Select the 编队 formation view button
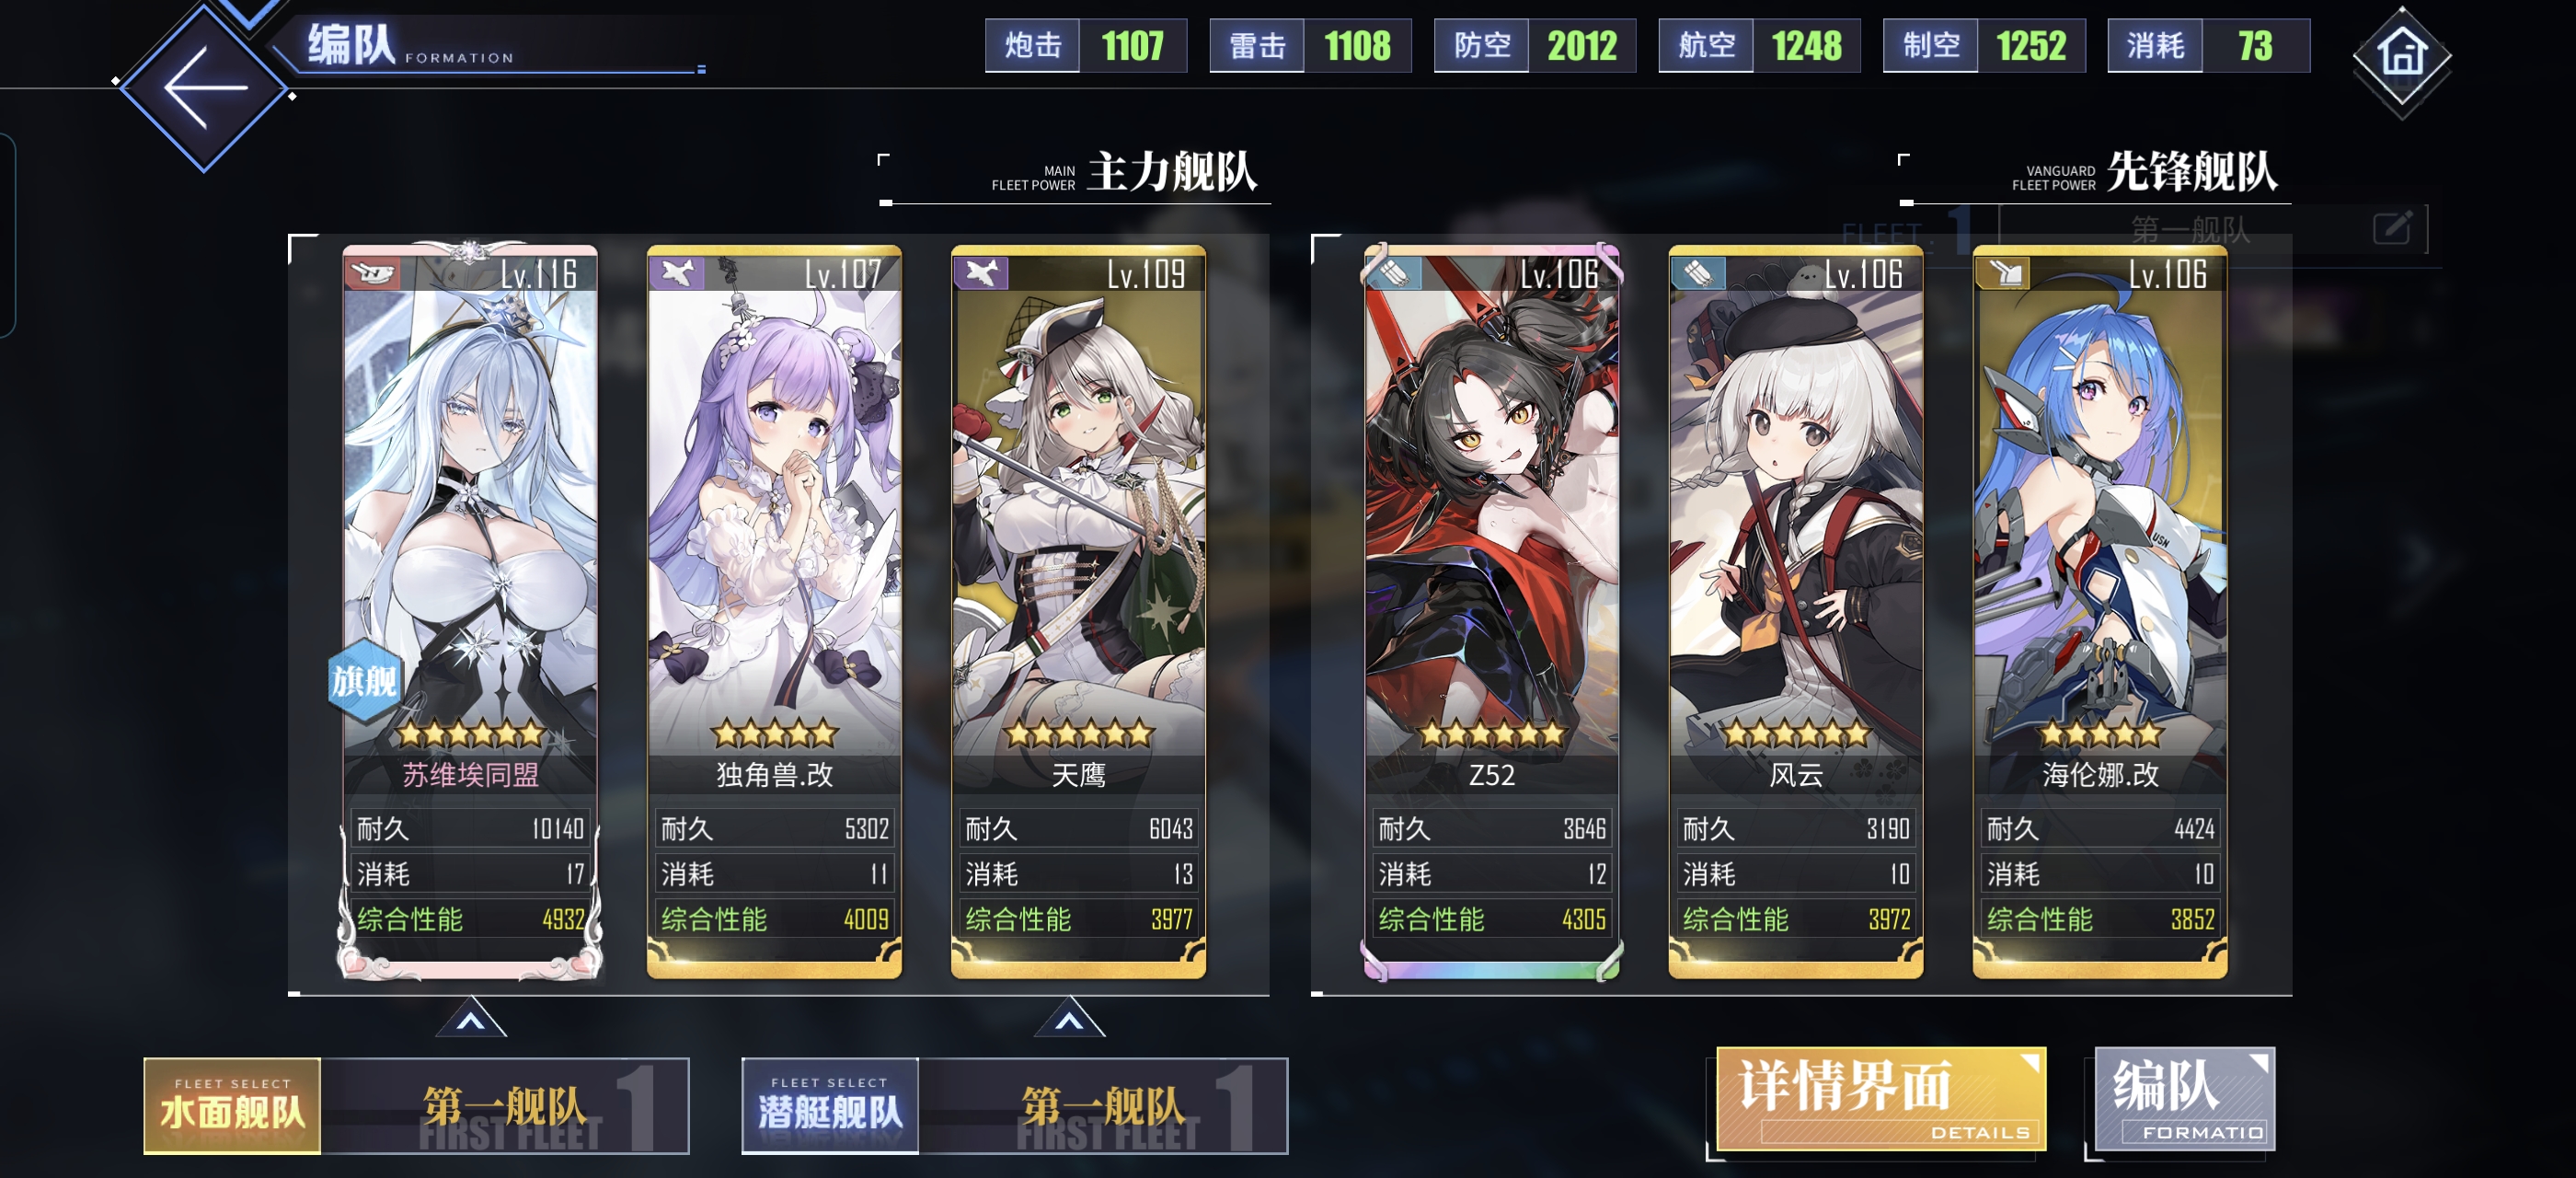Image resolution: width=2576 pixels, height=1178 pixels. tap(2184, 1098)
